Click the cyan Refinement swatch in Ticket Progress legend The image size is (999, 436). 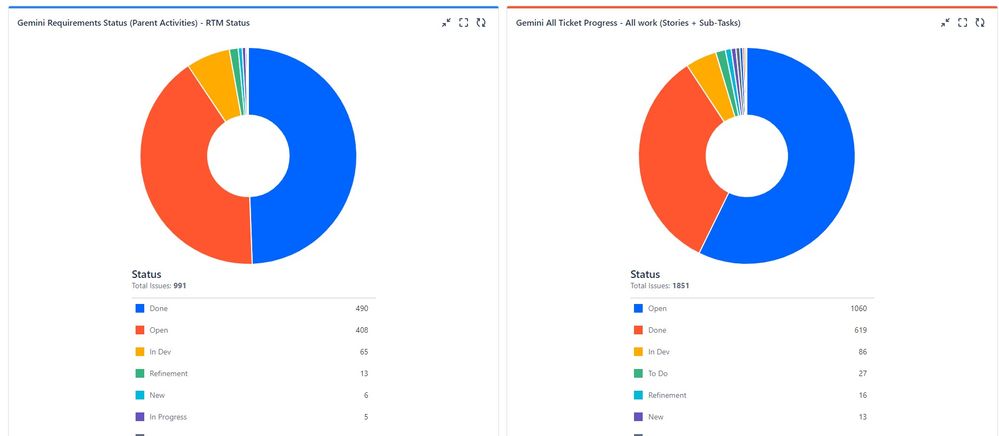(x=638, y=395)
